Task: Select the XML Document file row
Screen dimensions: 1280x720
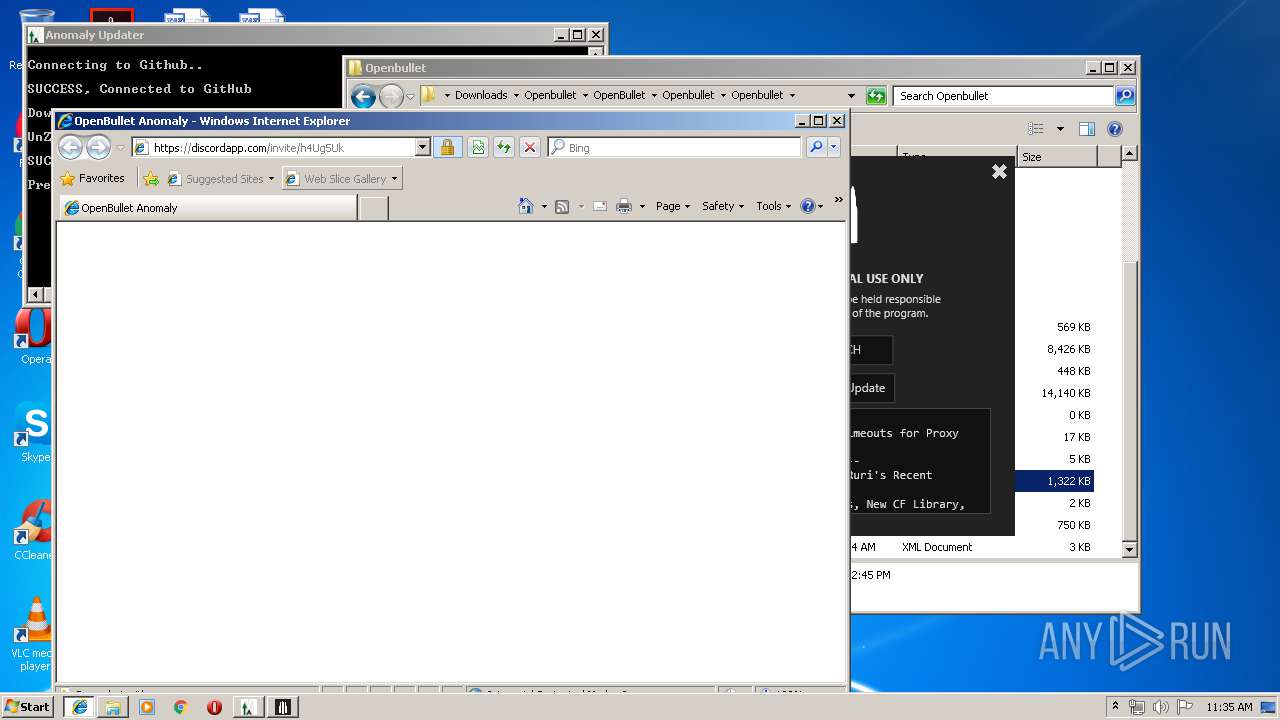Action: [x=971, y=547]
